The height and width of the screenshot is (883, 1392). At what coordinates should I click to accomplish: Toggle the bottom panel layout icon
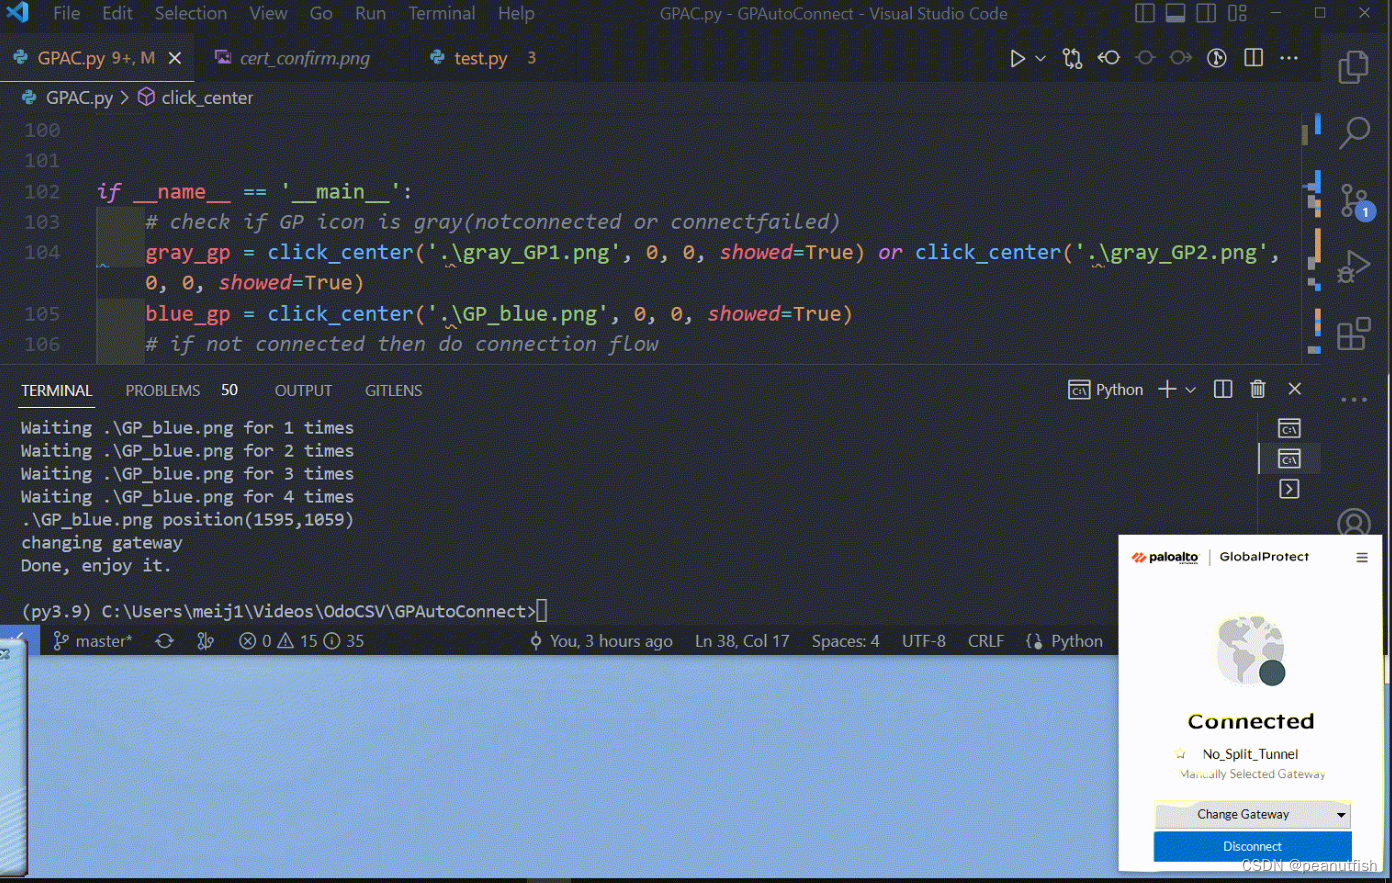[1176, 13]
